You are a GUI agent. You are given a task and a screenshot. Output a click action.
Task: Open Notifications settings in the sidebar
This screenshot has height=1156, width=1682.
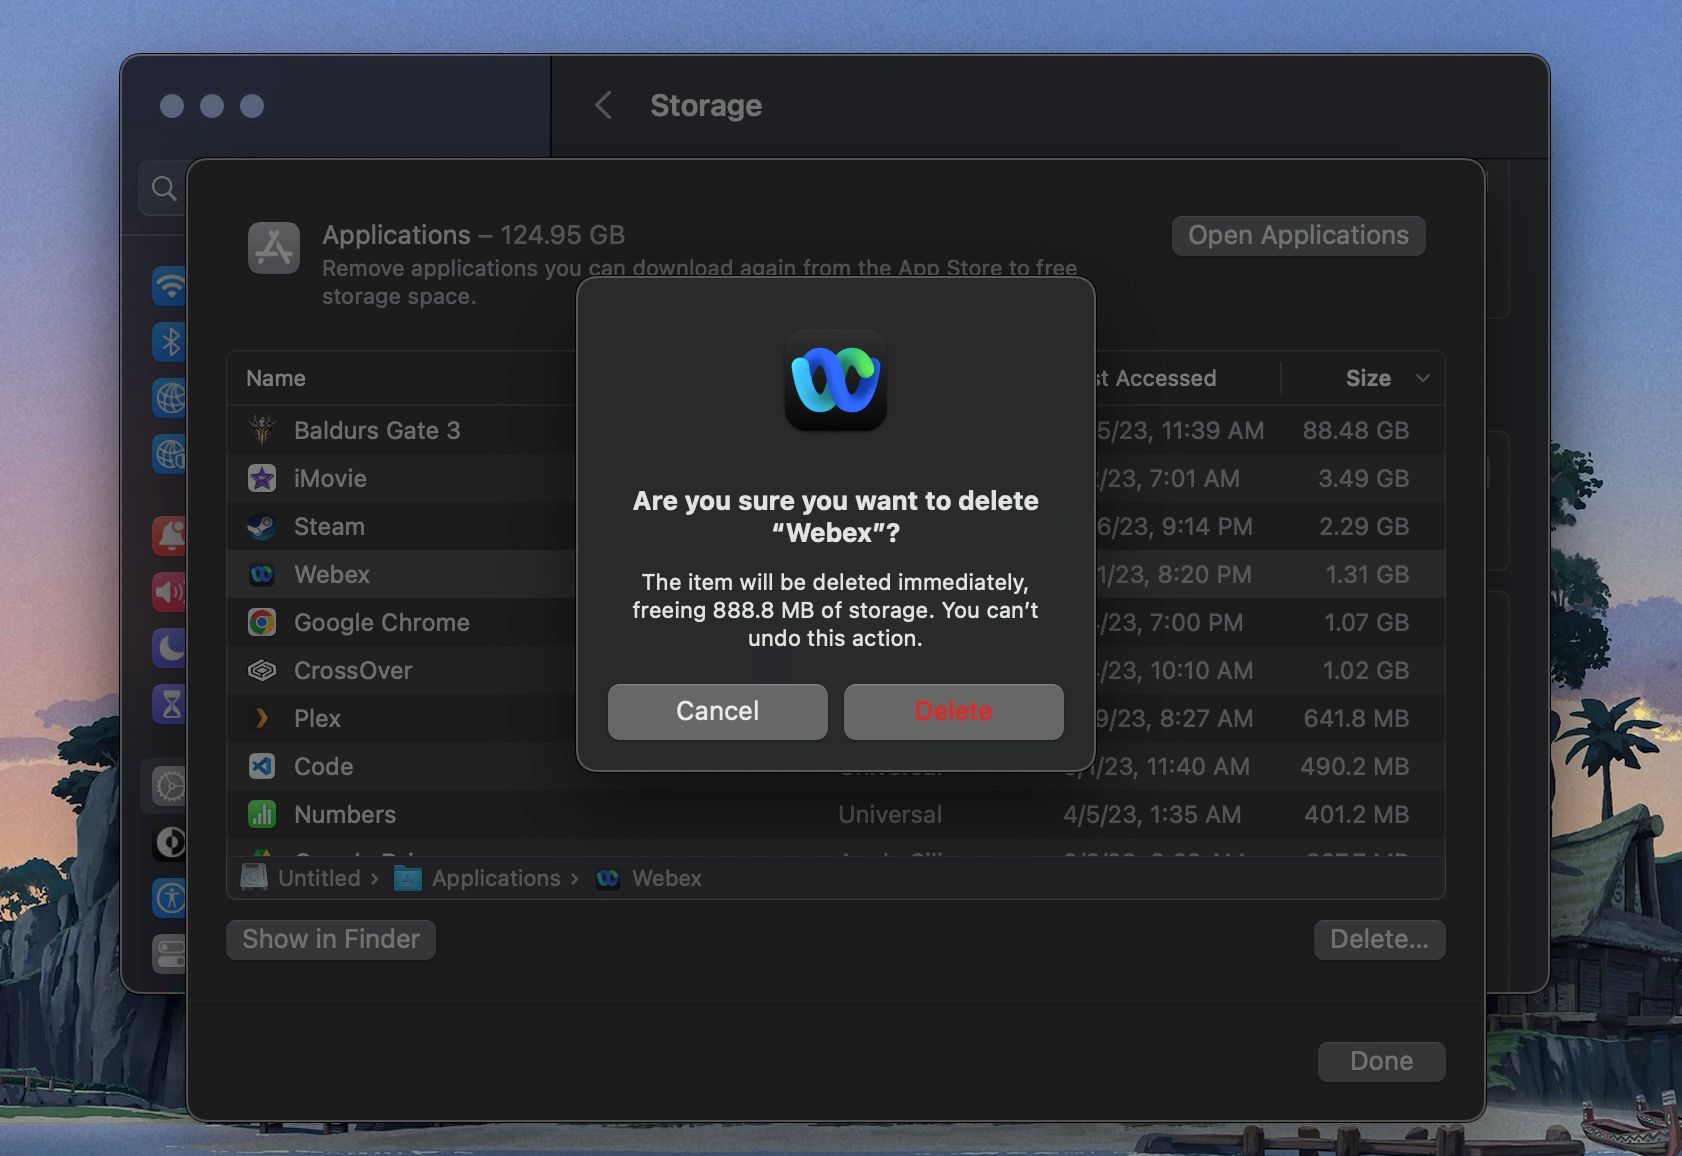(x=170, y=535)
